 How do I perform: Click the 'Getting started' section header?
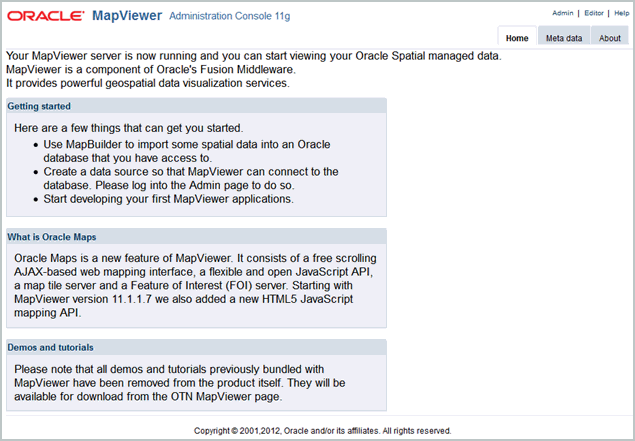[x=196, y=106]
